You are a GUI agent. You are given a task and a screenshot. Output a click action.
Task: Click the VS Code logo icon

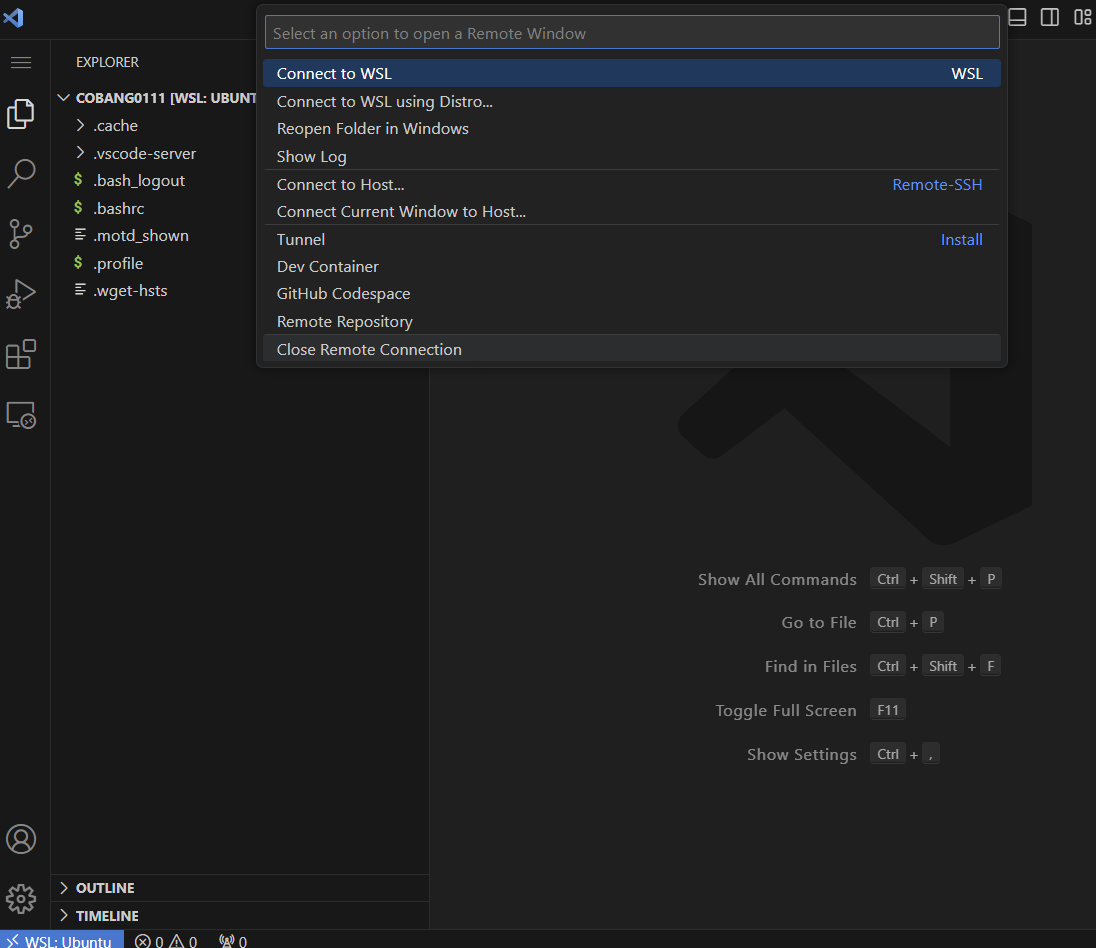click(x=13, y=17)
